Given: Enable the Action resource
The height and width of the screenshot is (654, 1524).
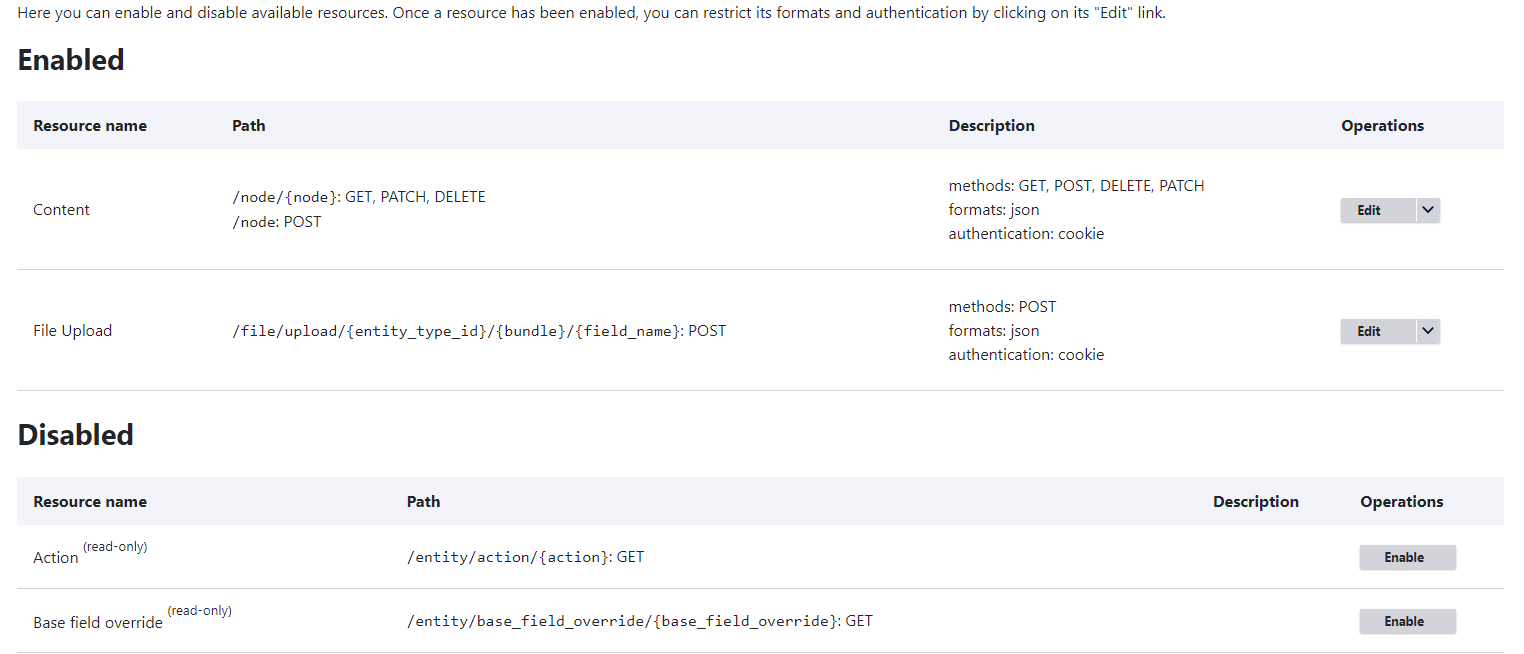Looking at the screenshot, I should [1407, 557].
